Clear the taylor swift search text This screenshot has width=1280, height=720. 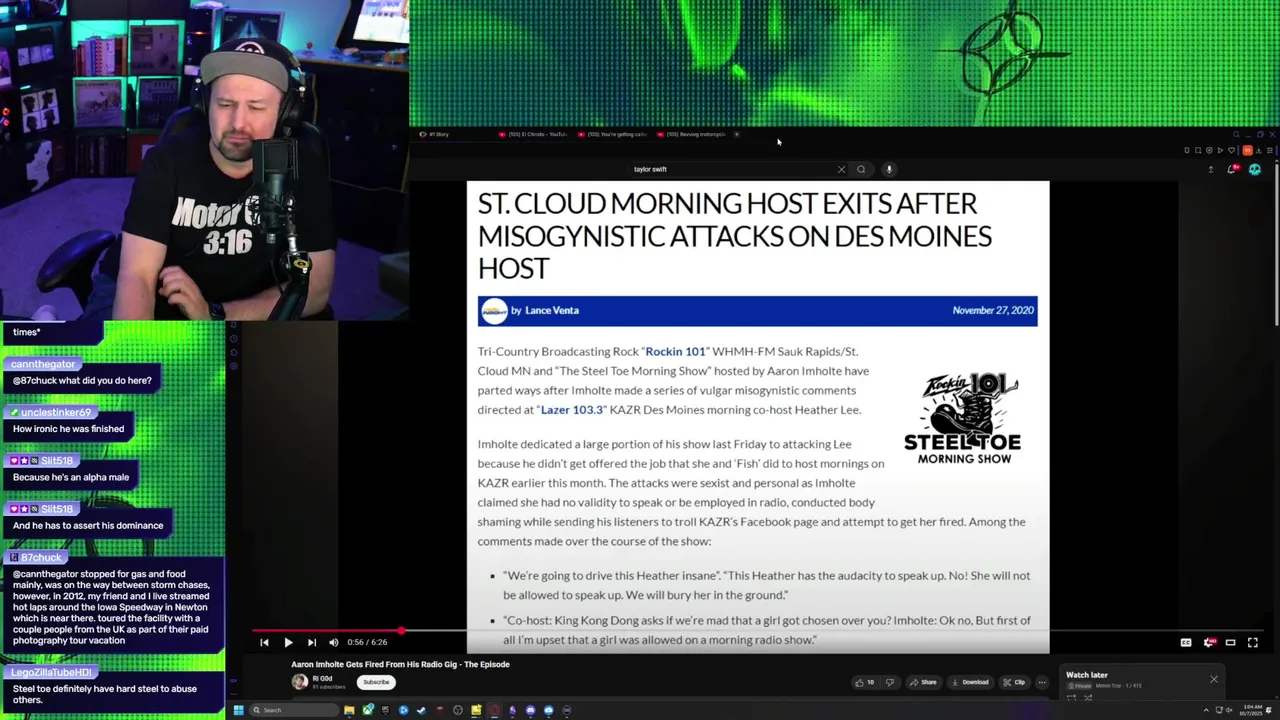coord(841,169)
